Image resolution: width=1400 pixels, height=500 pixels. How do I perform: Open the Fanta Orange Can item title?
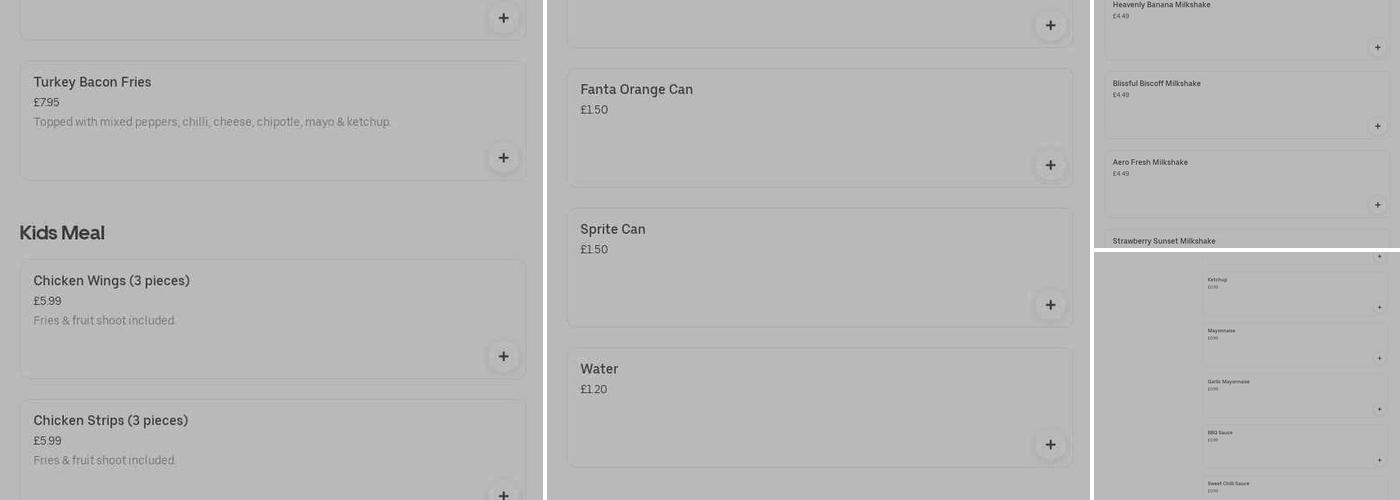pos(636,90)
